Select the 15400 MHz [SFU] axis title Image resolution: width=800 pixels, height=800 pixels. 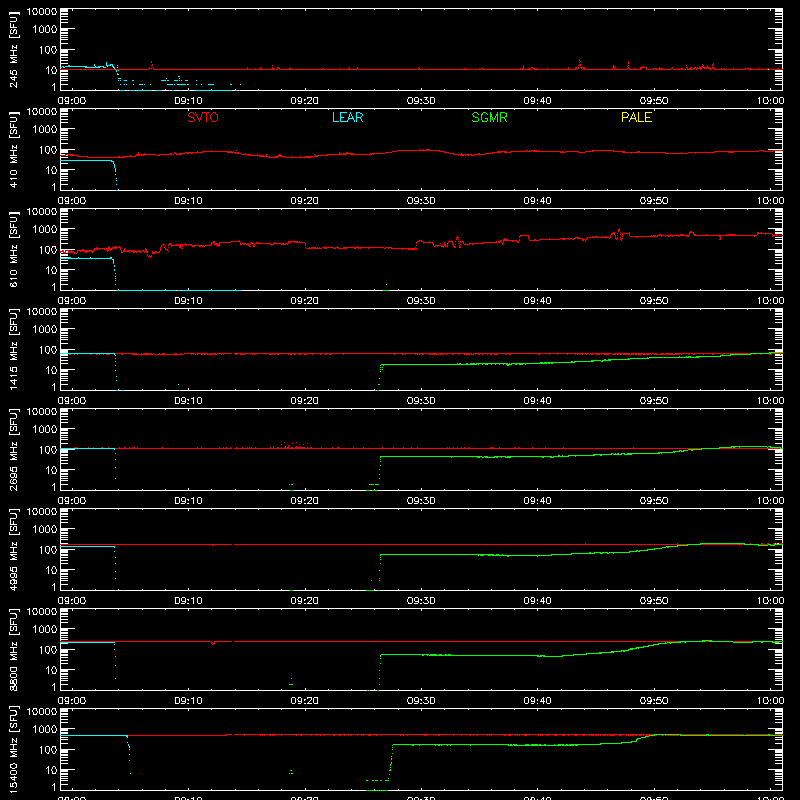[14, 750]
